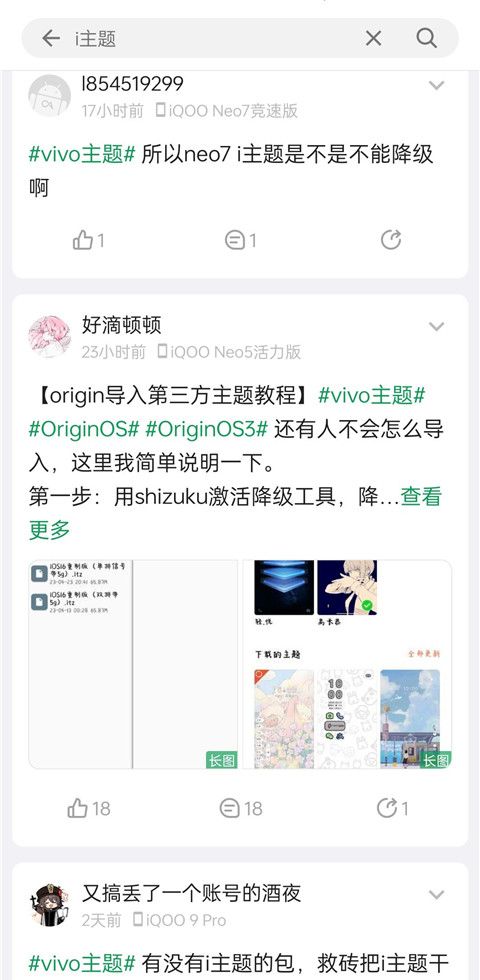Share the 好滴顿顿 tutorial post

tap(392, 808)
